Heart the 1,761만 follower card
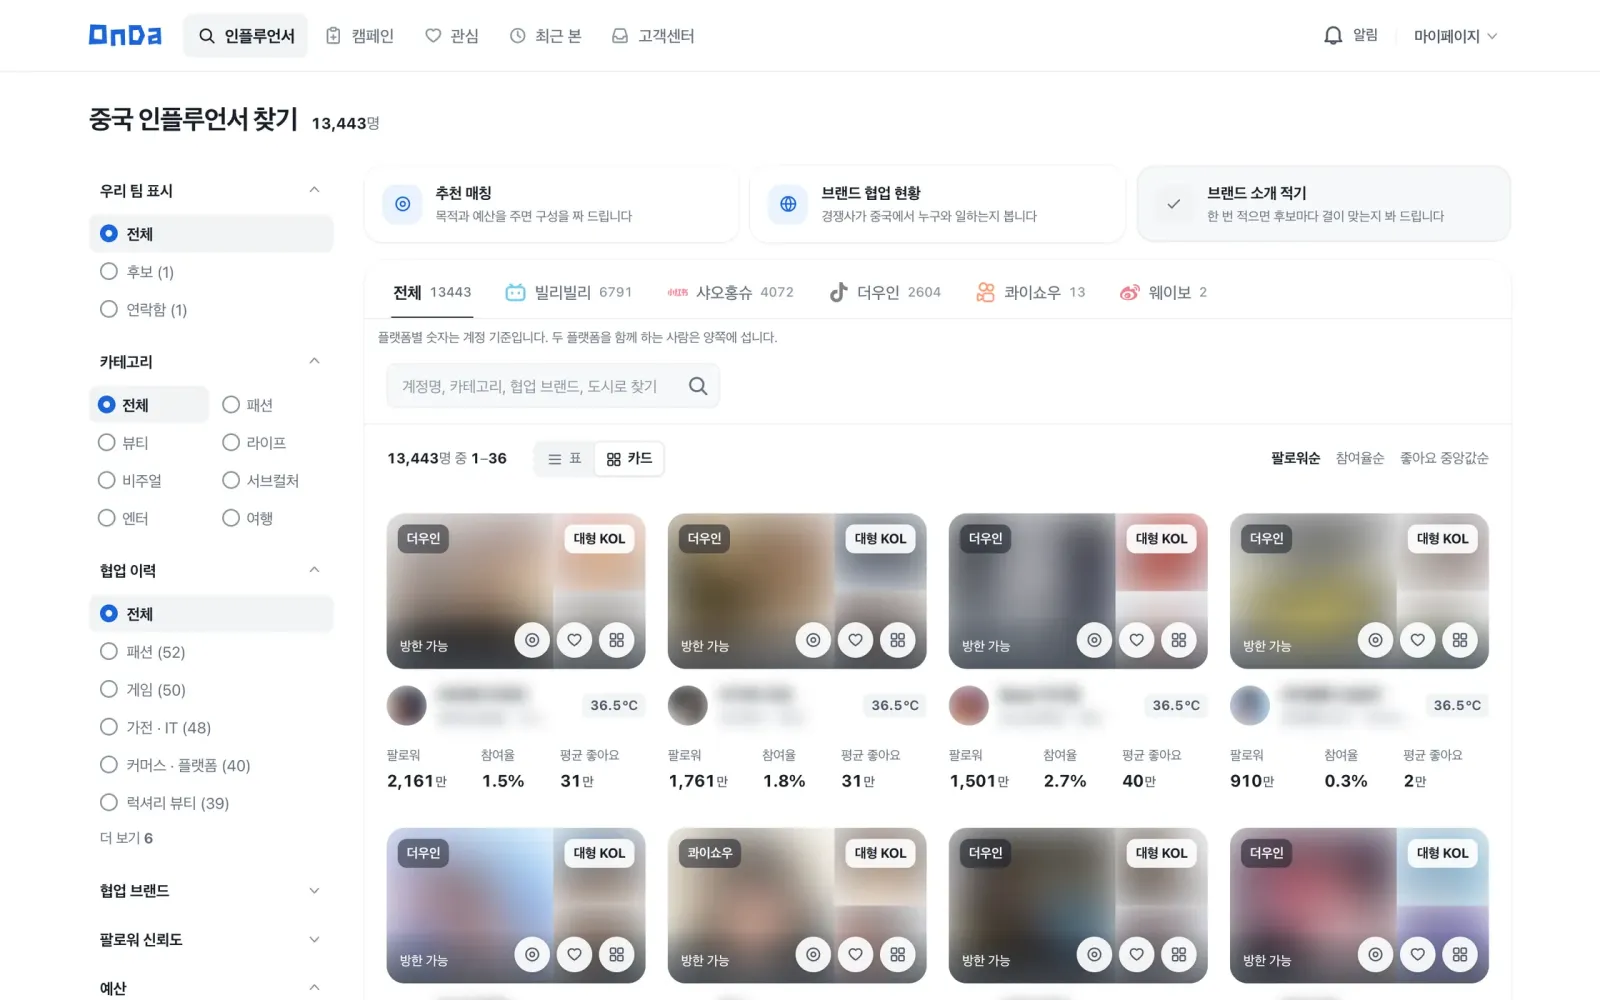 point(855,640)
